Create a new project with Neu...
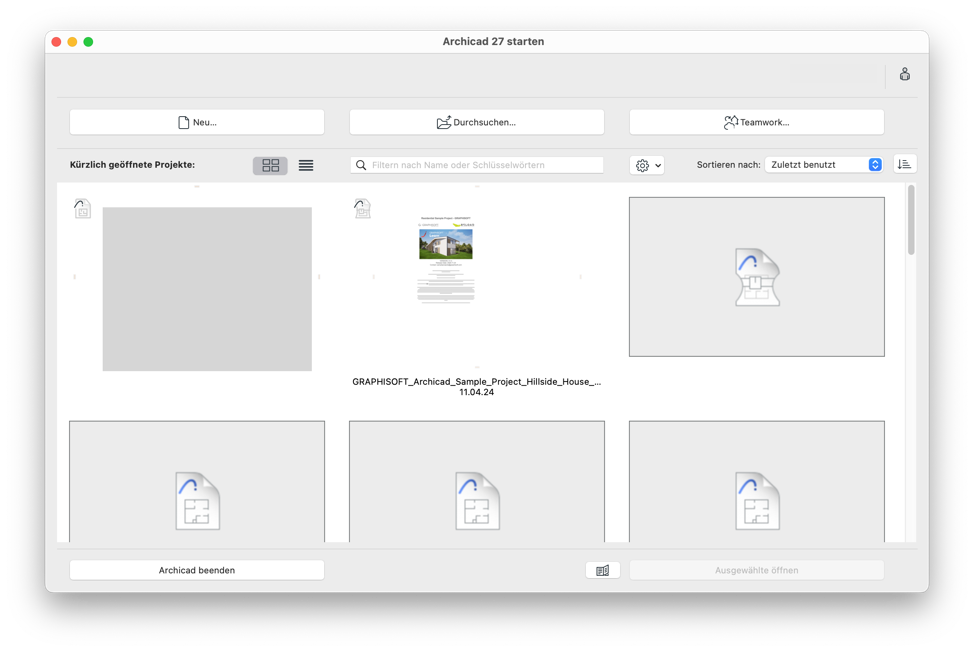The width and height of the screenshot is (974, 652). [197, 122]
